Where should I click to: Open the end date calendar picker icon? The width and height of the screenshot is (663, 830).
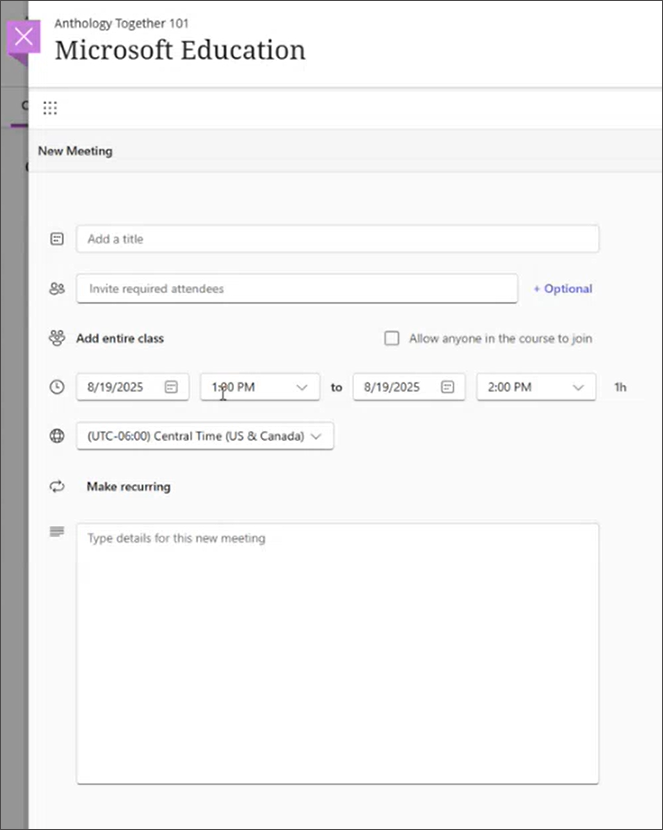446,387
